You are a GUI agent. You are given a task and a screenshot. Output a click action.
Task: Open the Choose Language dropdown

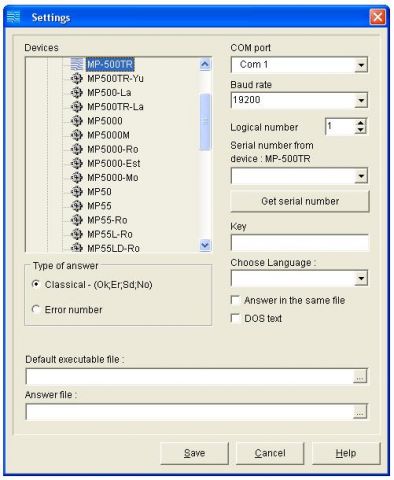(x=361, y=279)
